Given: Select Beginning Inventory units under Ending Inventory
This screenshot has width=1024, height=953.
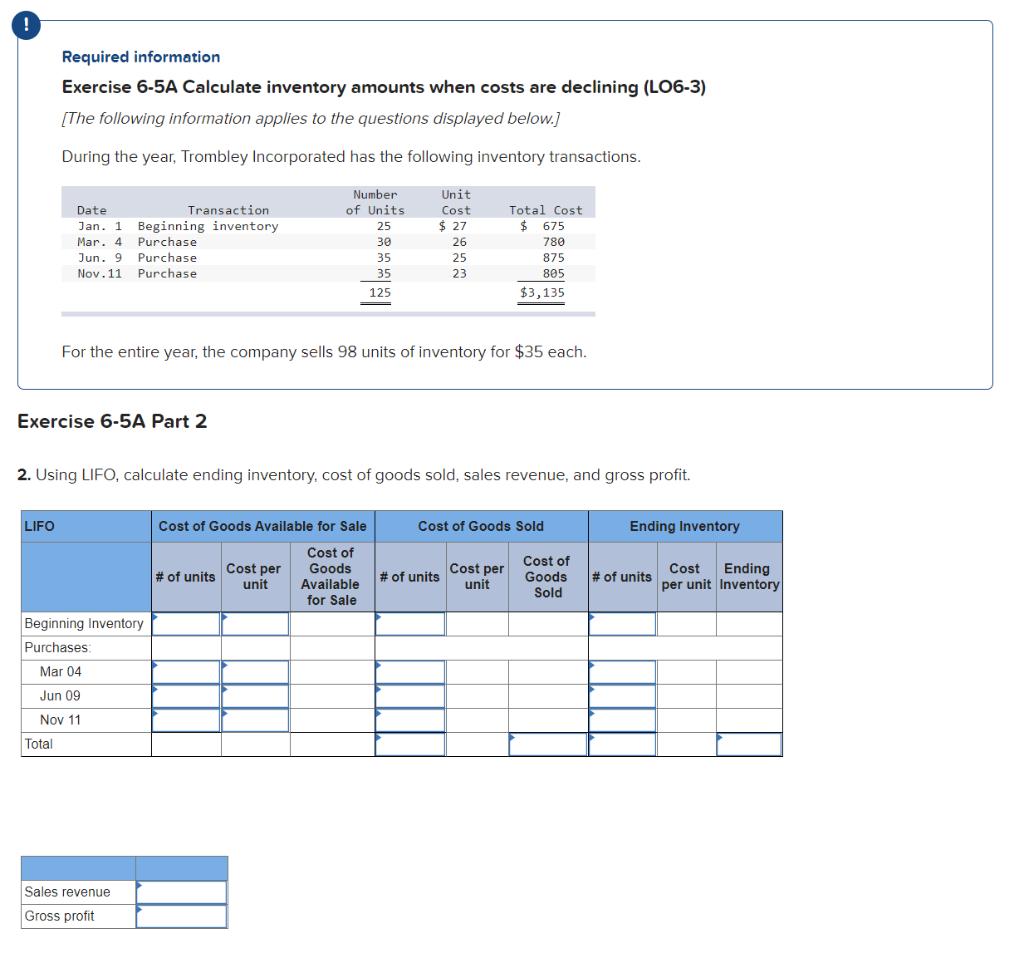Looking at the screenshot, I should click(x=622, y=623).
